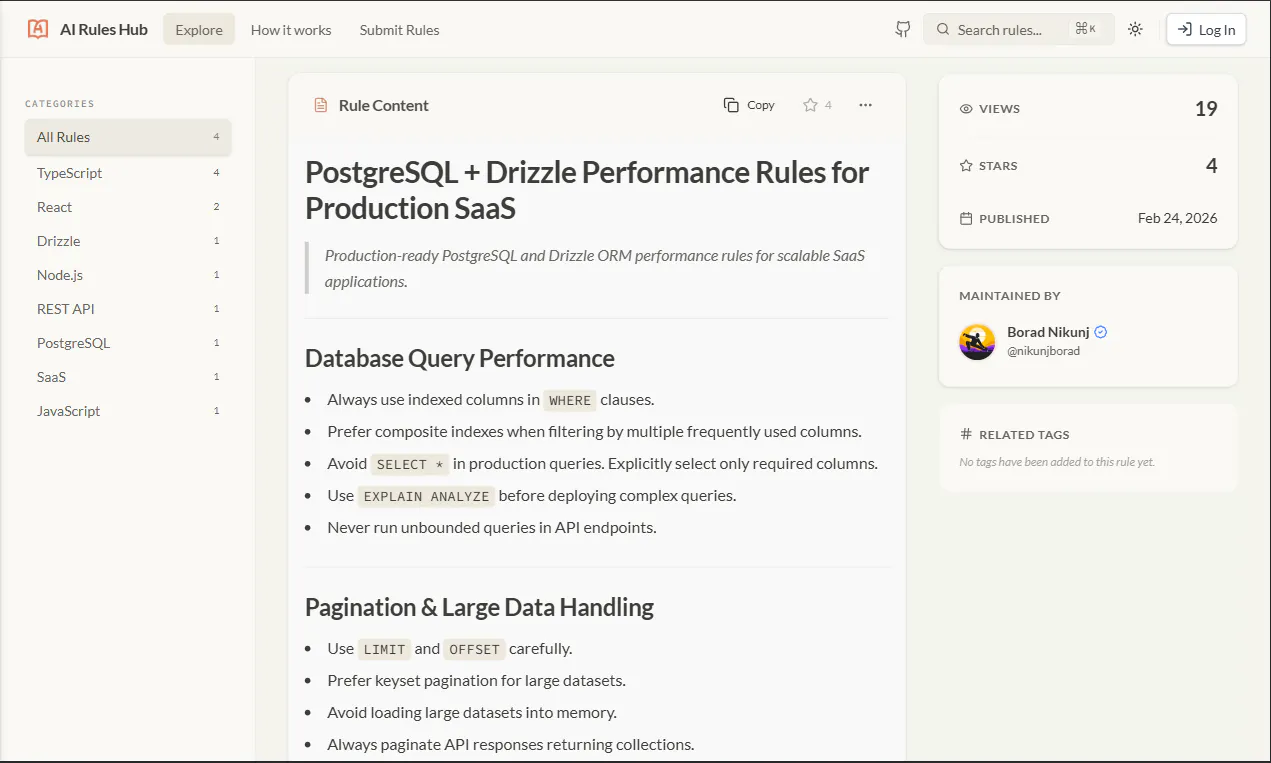1271x763 pixels.
Task: Click the verified badge beside Borad Nikunj
Action: coord(1101,332)
